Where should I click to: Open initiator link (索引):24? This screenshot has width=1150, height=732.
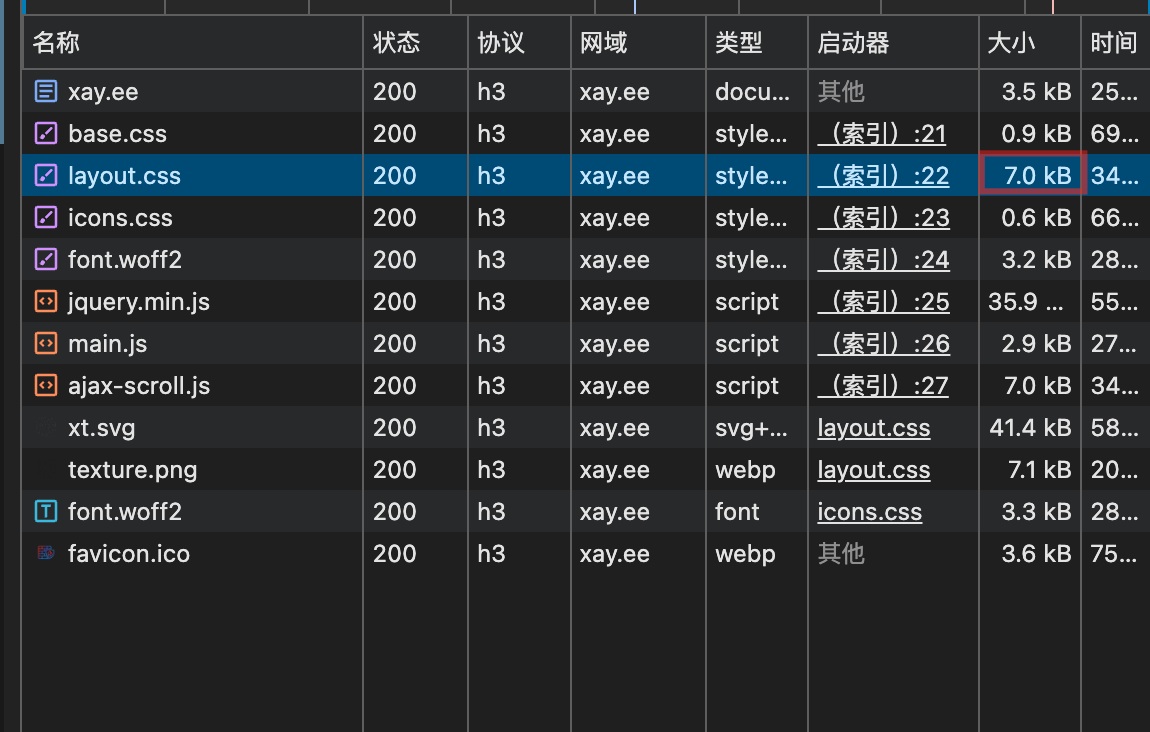(884, 259)
